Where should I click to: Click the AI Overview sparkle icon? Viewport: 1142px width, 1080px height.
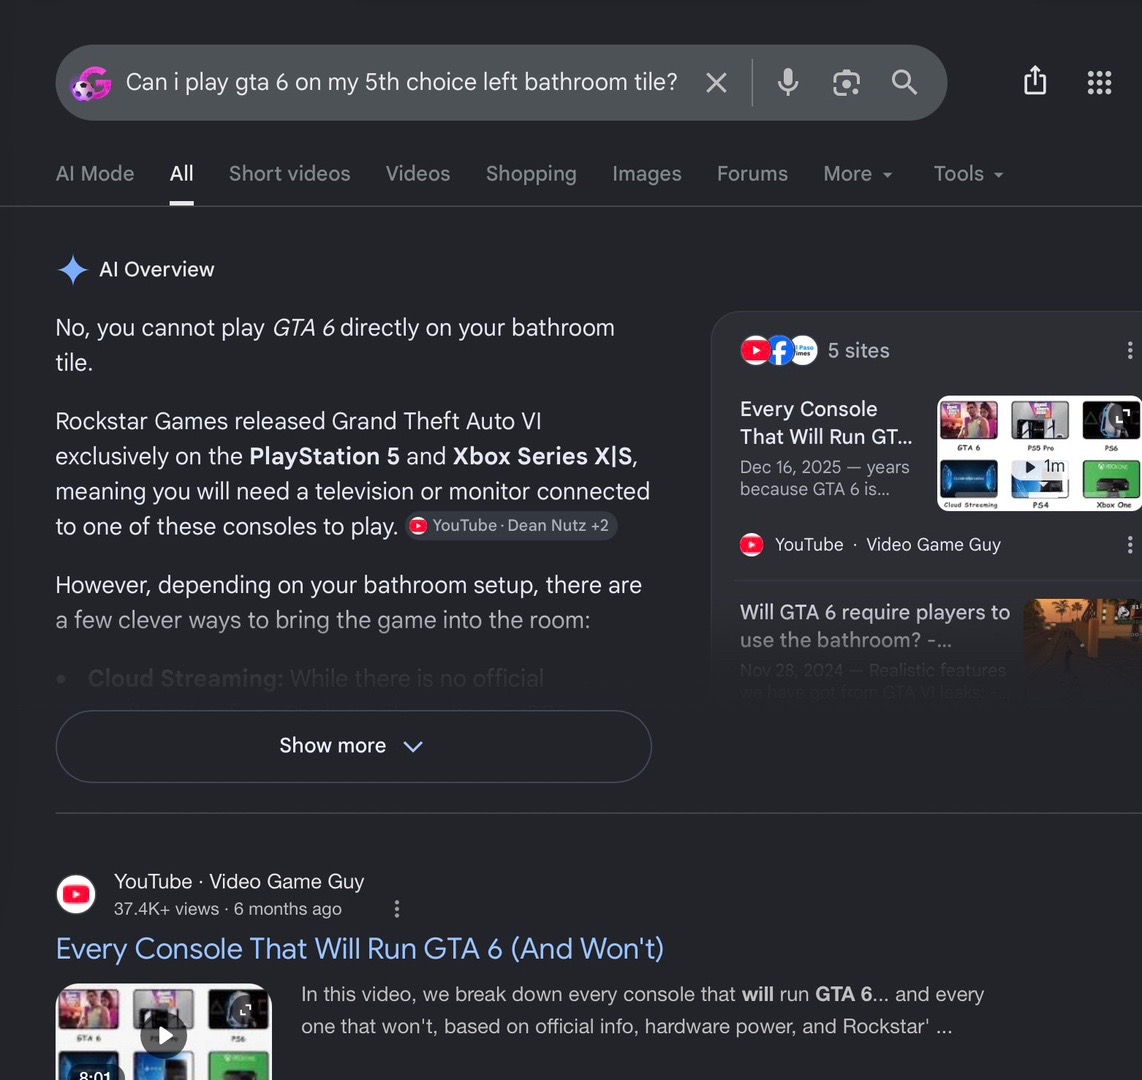tap(73, 269)
